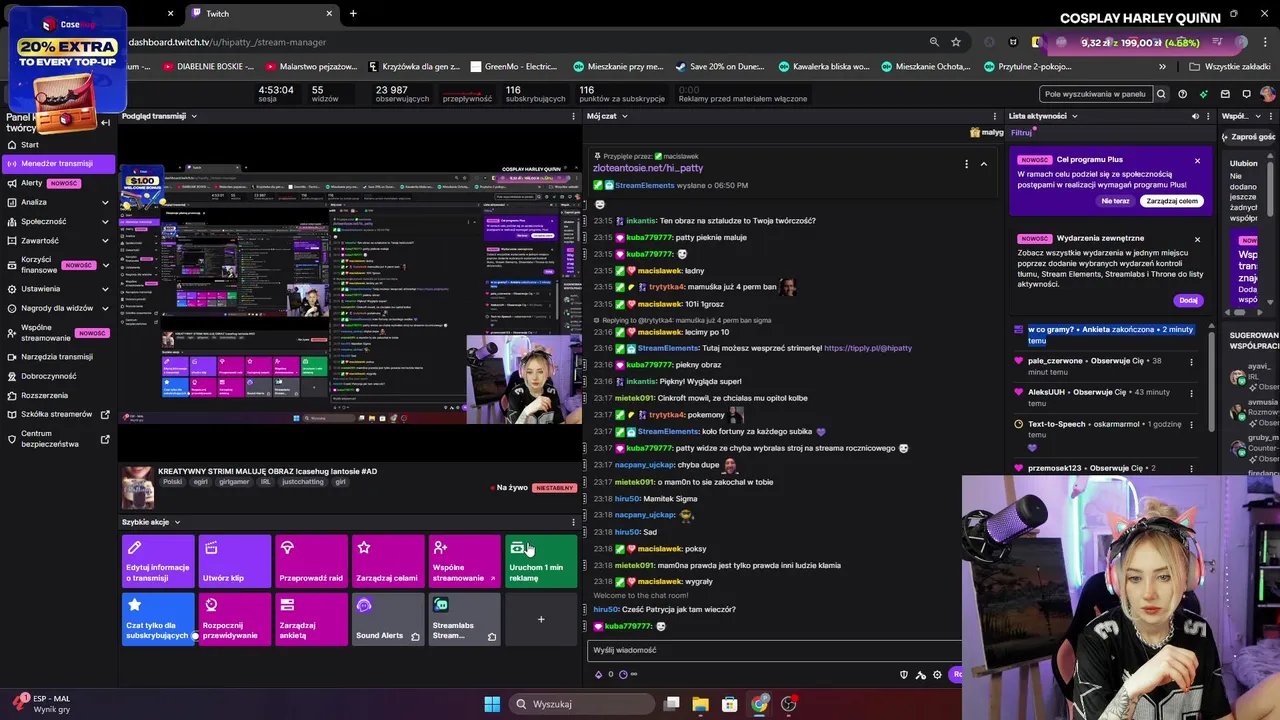Open options for Text-to-Speech activity entry

pos(1191,426)
